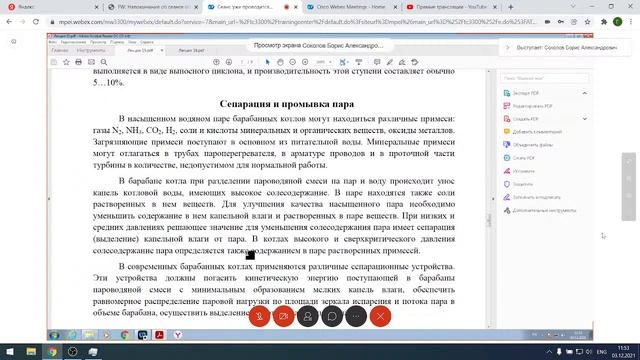Leave the session with the red X button
640x360 pixels.
pyautogui.click(x=380, y=316)
